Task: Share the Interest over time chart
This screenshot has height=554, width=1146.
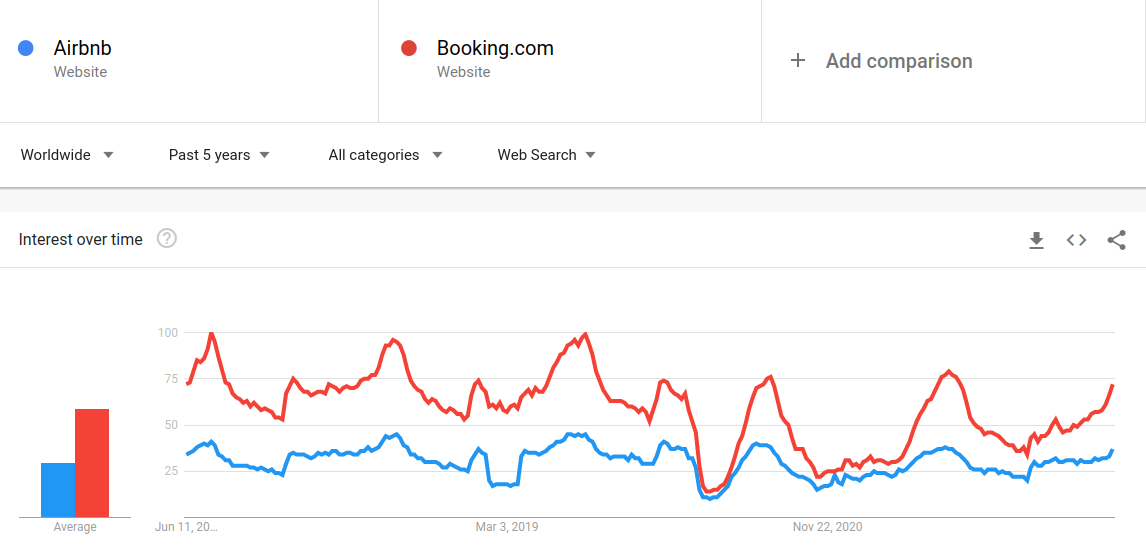Action: (1116, 240)
